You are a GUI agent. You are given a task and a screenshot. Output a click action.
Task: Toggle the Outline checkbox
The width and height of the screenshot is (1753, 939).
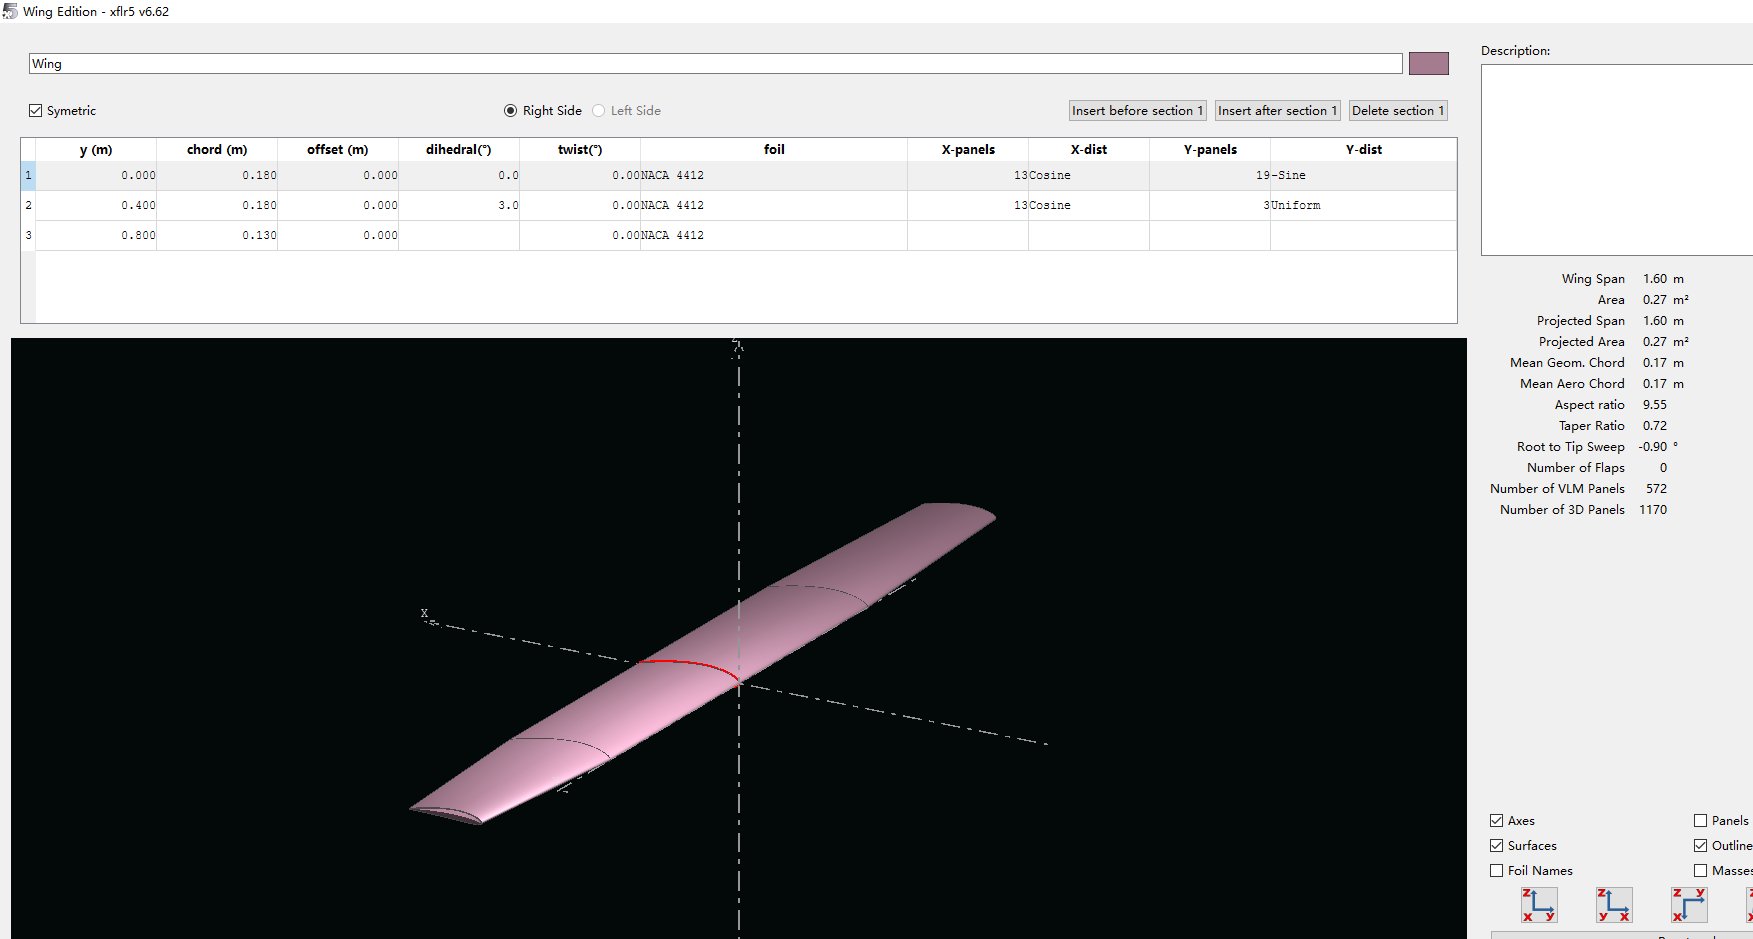[1701, 845]
